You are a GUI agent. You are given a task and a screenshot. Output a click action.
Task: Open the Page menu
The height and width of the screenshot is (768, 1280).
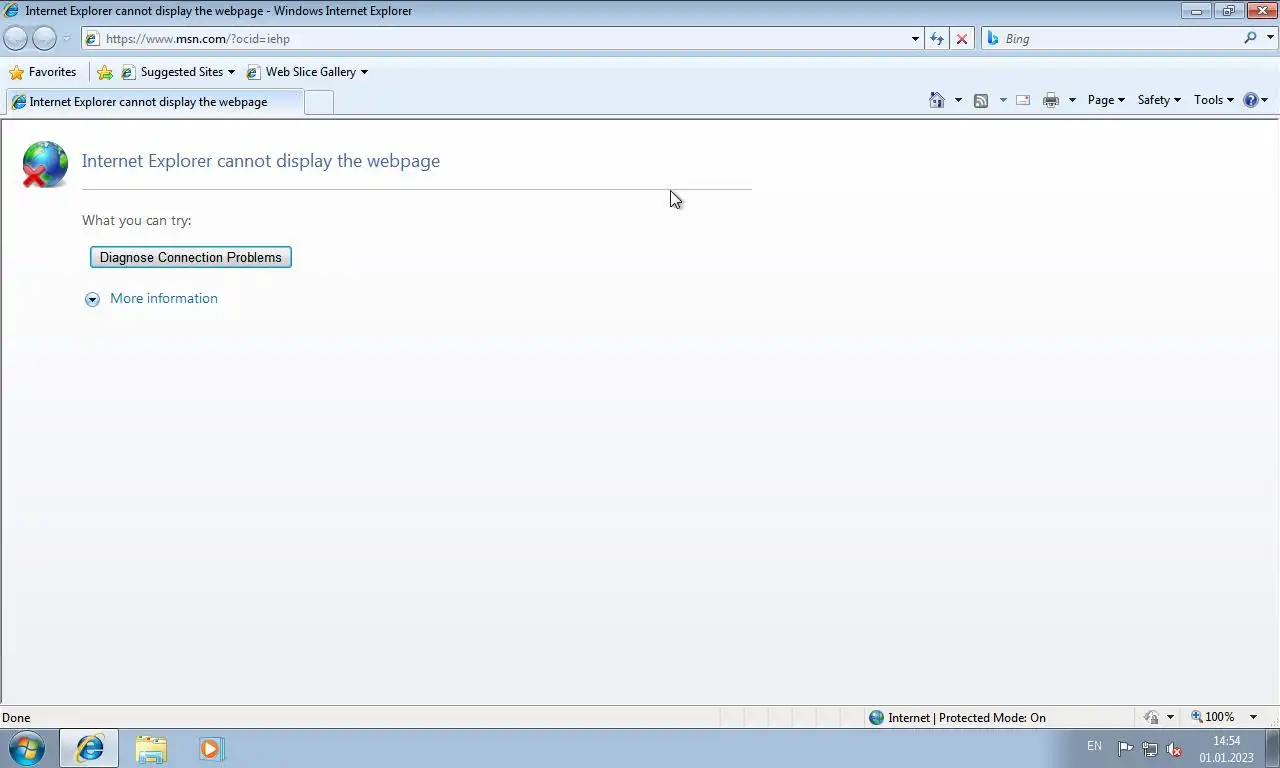tap(1106, 100)
